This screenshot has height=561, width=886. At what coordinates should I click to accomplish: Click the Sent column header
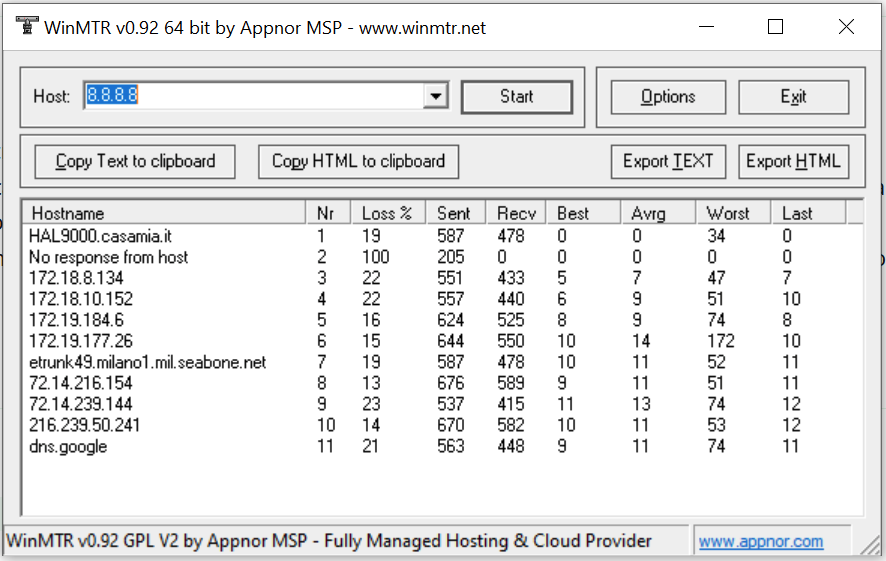[x=455, y=214]
